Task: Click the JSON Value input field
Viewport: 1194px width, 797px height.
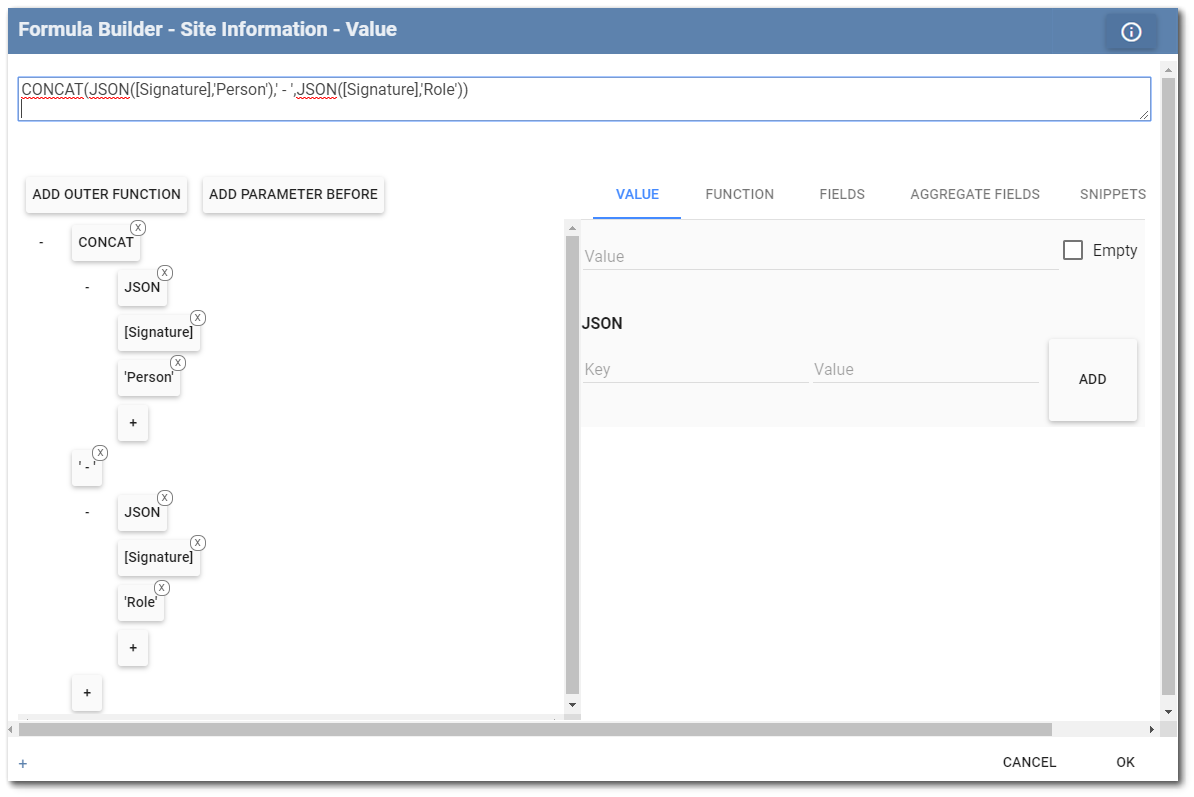Action: click(x=926, y=369)
